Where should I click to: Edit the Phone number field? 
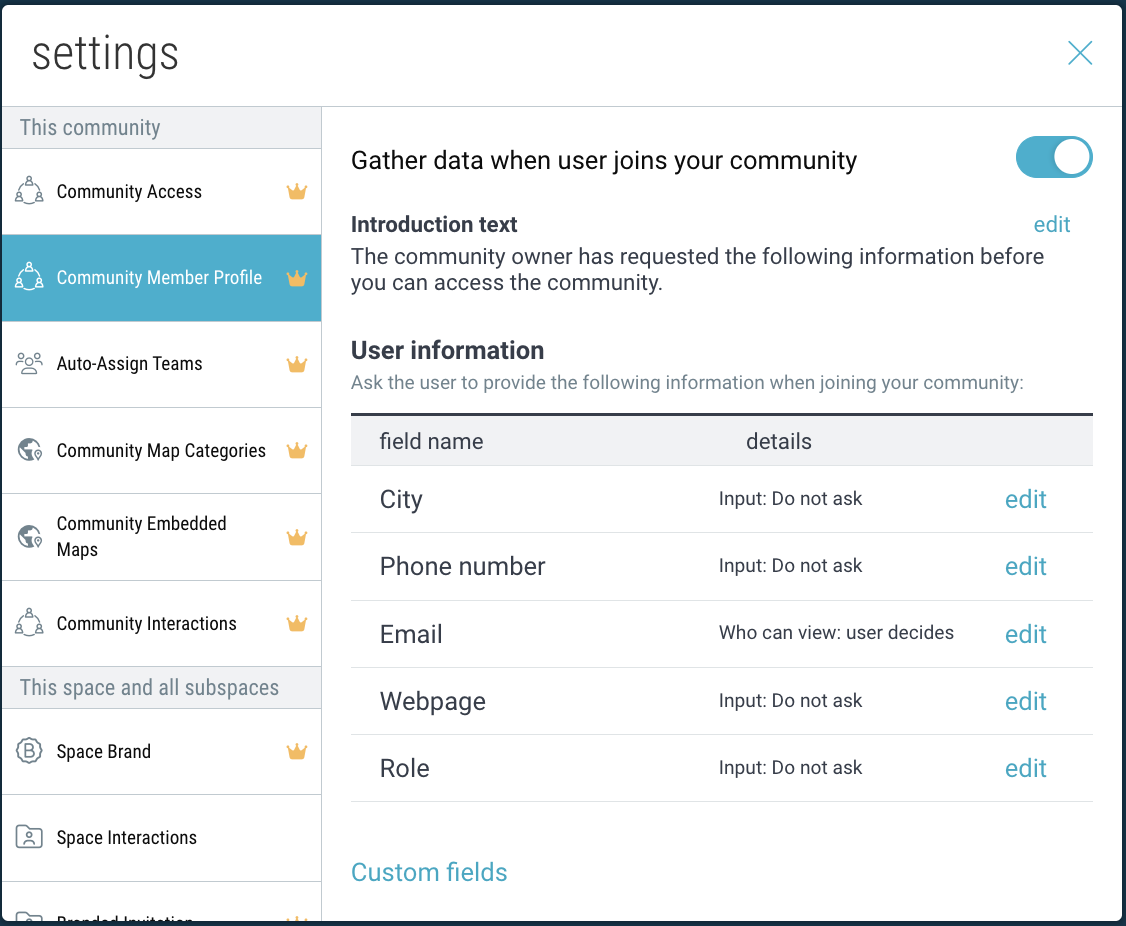pos(1025,566)
